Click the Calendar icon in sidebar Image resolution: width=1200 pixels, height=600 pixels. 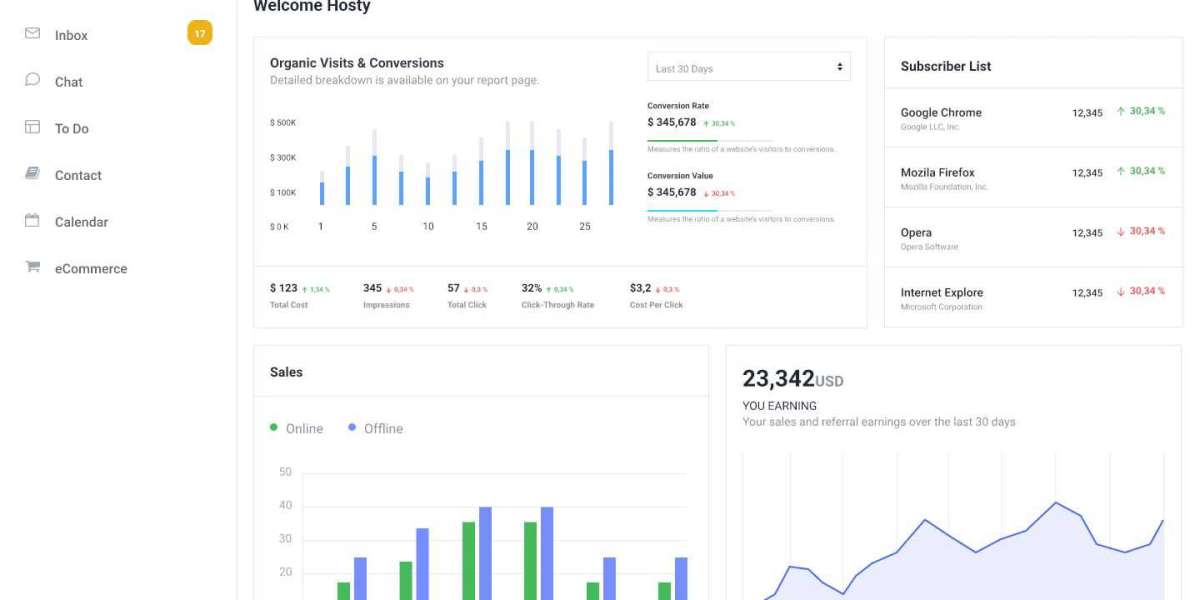[33, 221]
